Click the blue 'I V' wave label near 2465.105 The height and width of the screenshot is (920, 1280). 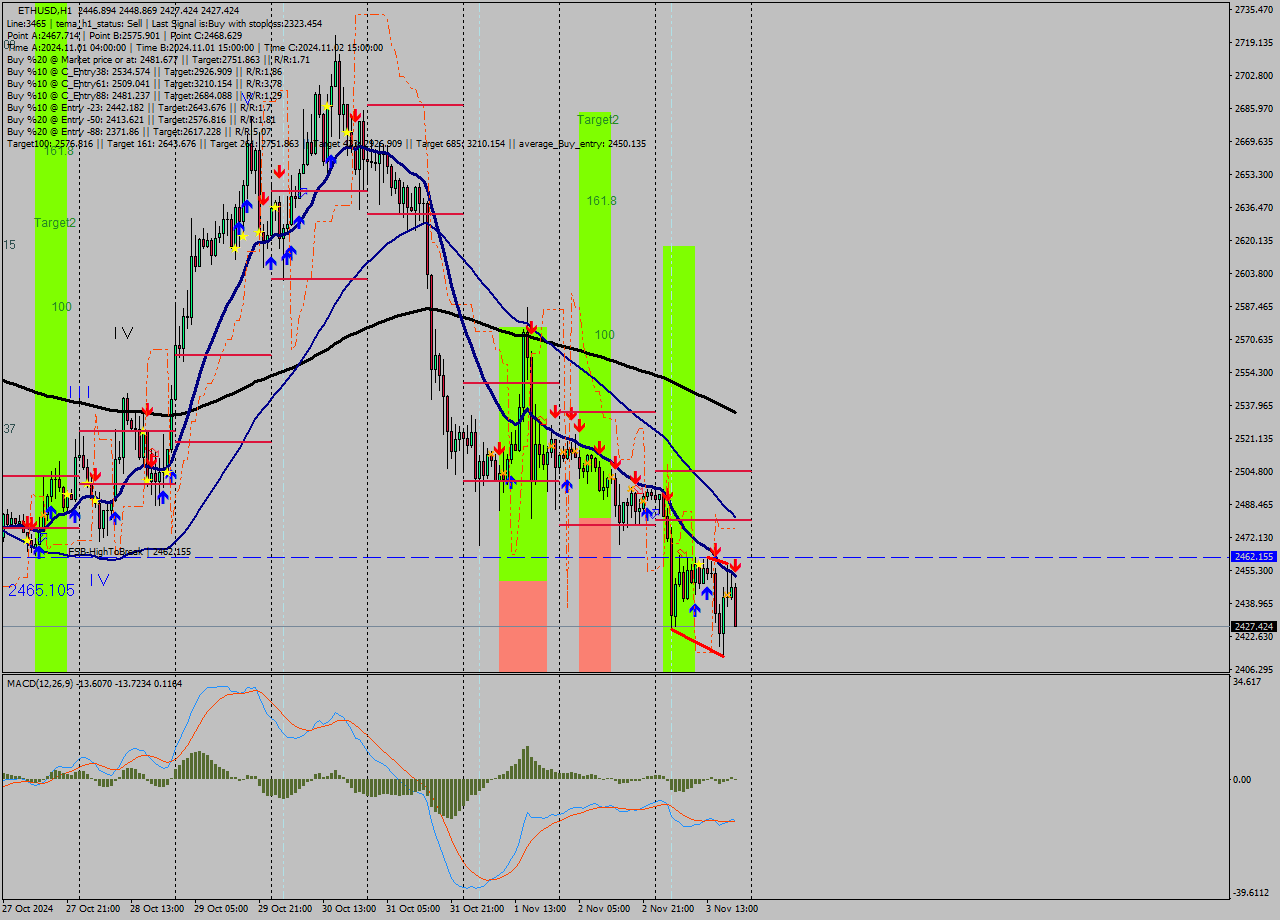coord(99,579)
